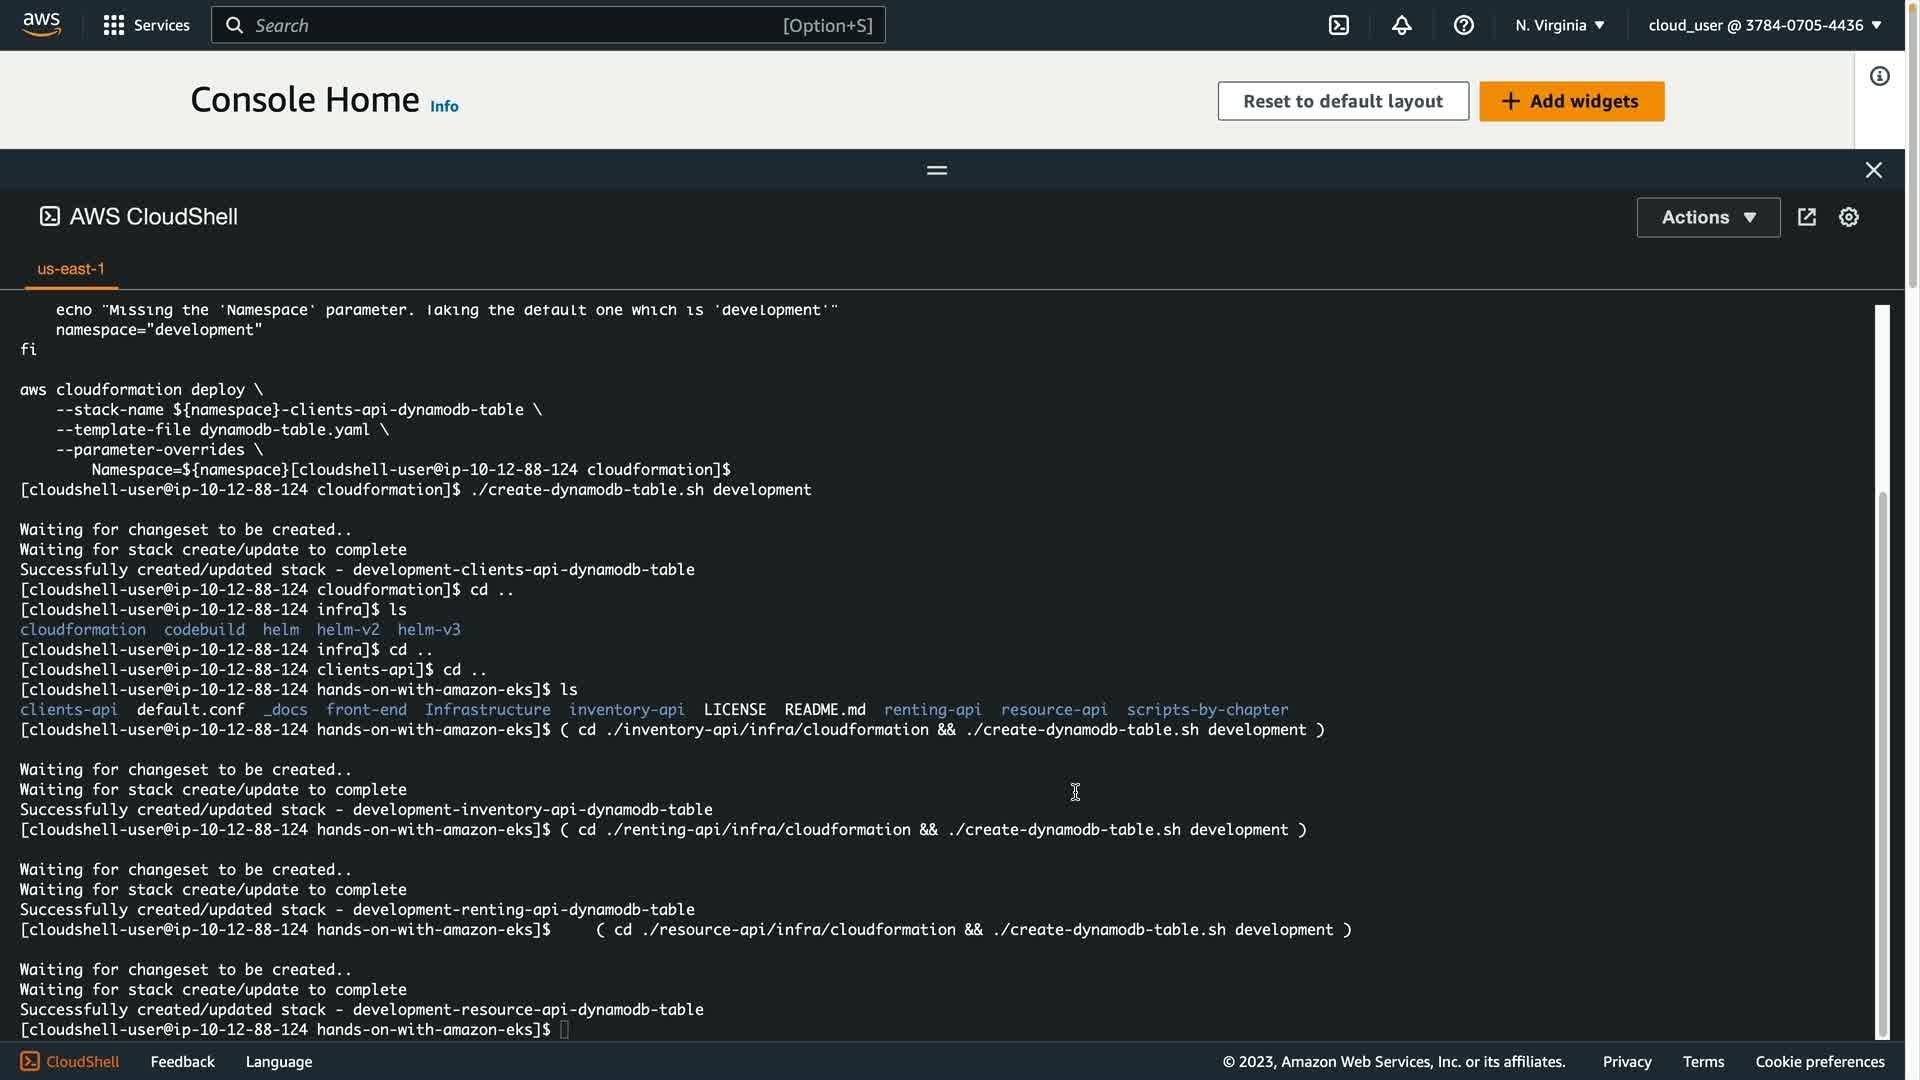
Task: Select the us-east-1 terminal tab
Action: [71, 269]
